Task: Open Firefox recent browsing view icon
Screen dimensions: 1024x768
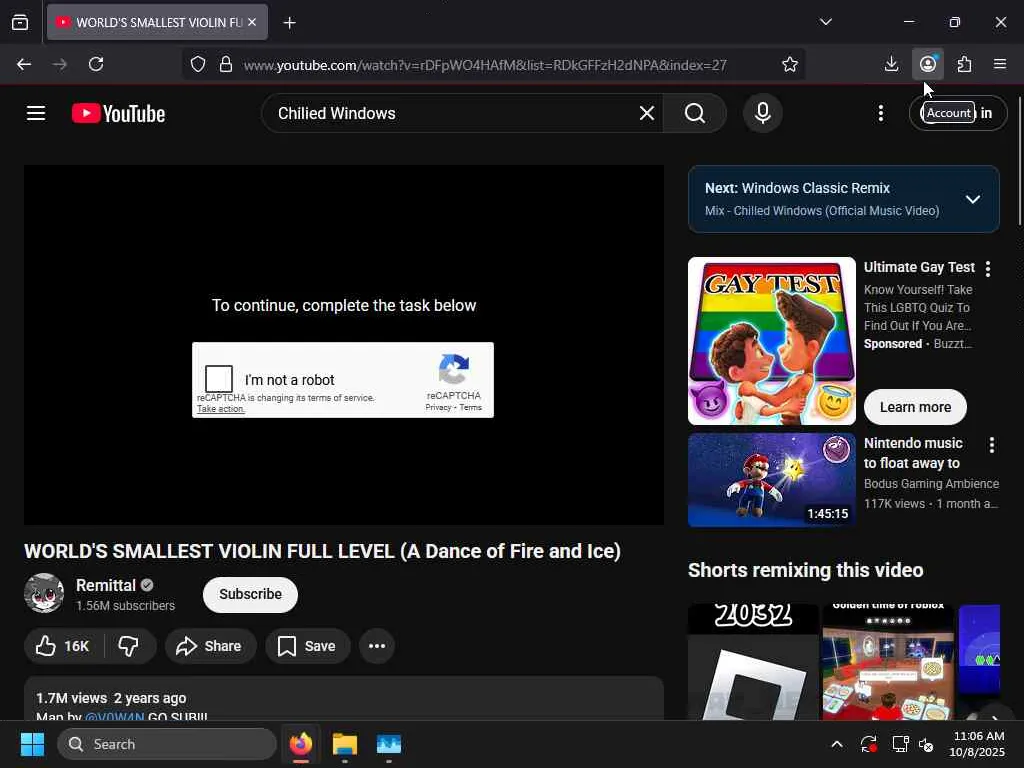Action: pyautogui.click(x=20, y=22)
